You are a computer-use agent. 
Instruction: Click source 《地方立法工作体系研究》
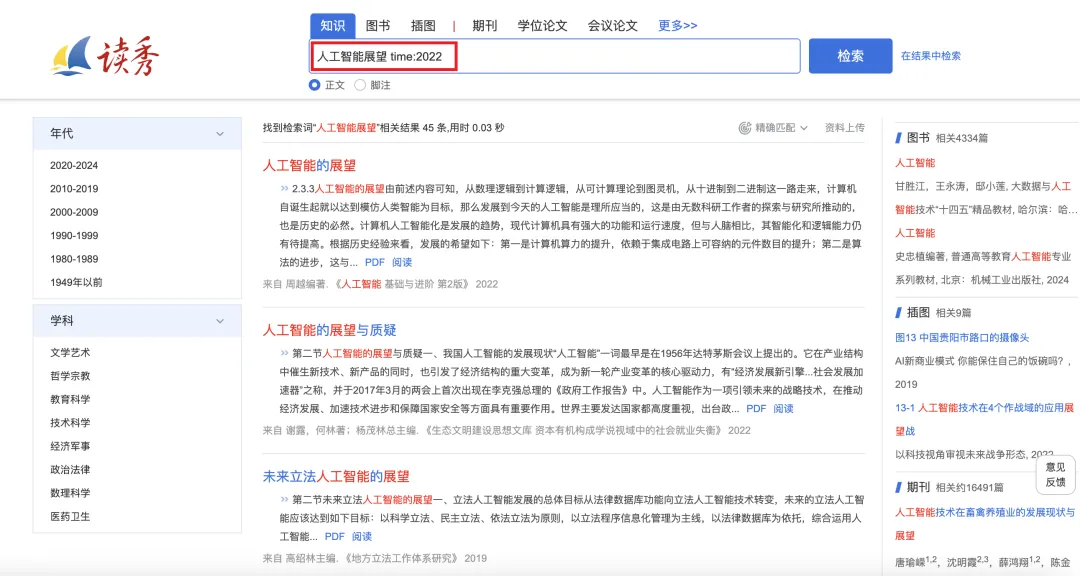pyautogui.click(x=401, y=558)
